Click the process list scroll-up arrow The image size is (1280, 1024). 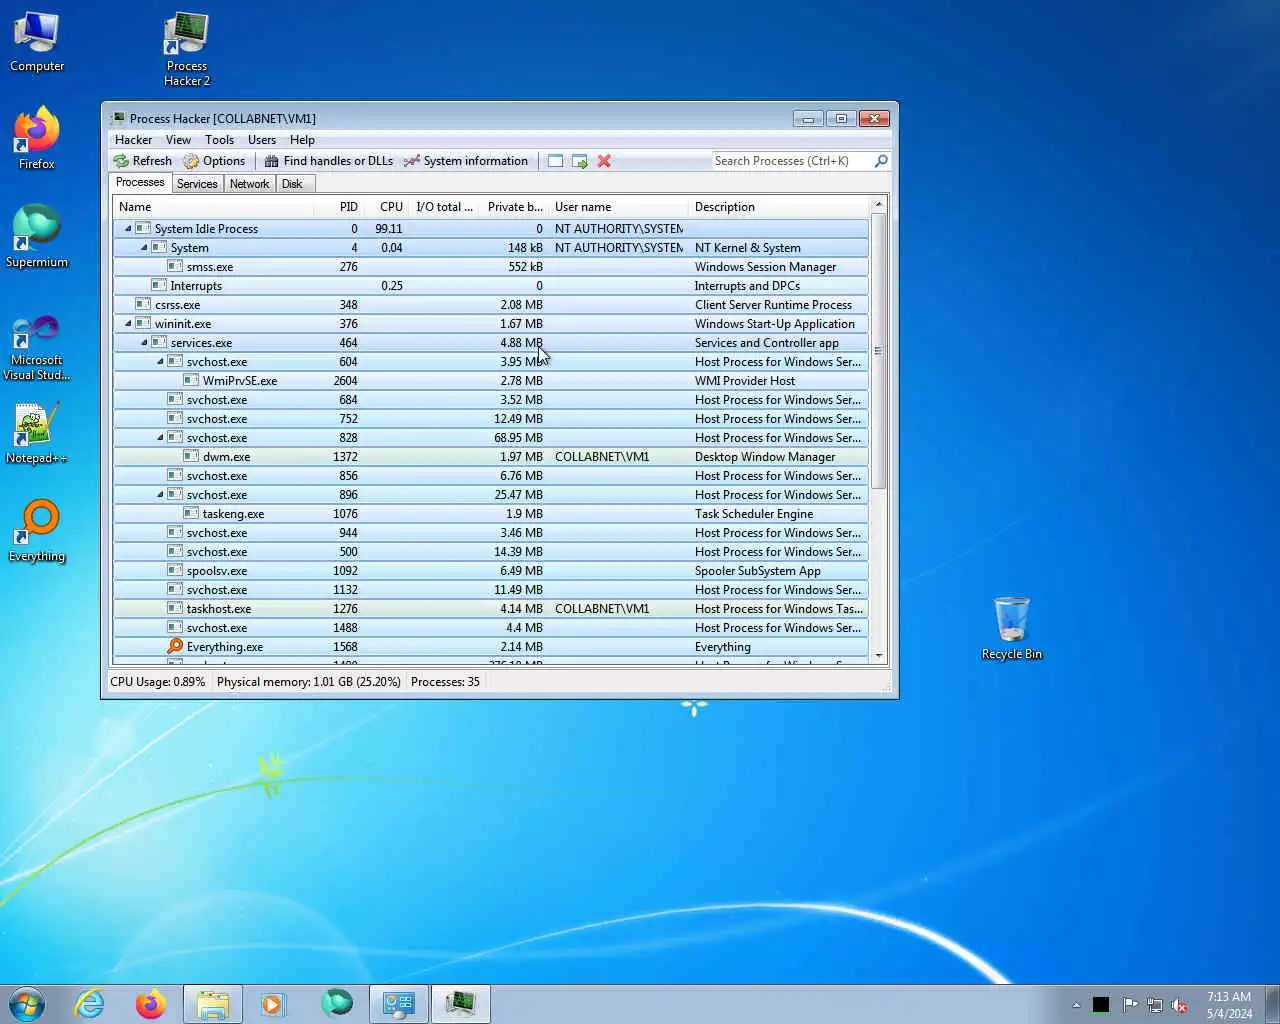[x=879, y=205]
